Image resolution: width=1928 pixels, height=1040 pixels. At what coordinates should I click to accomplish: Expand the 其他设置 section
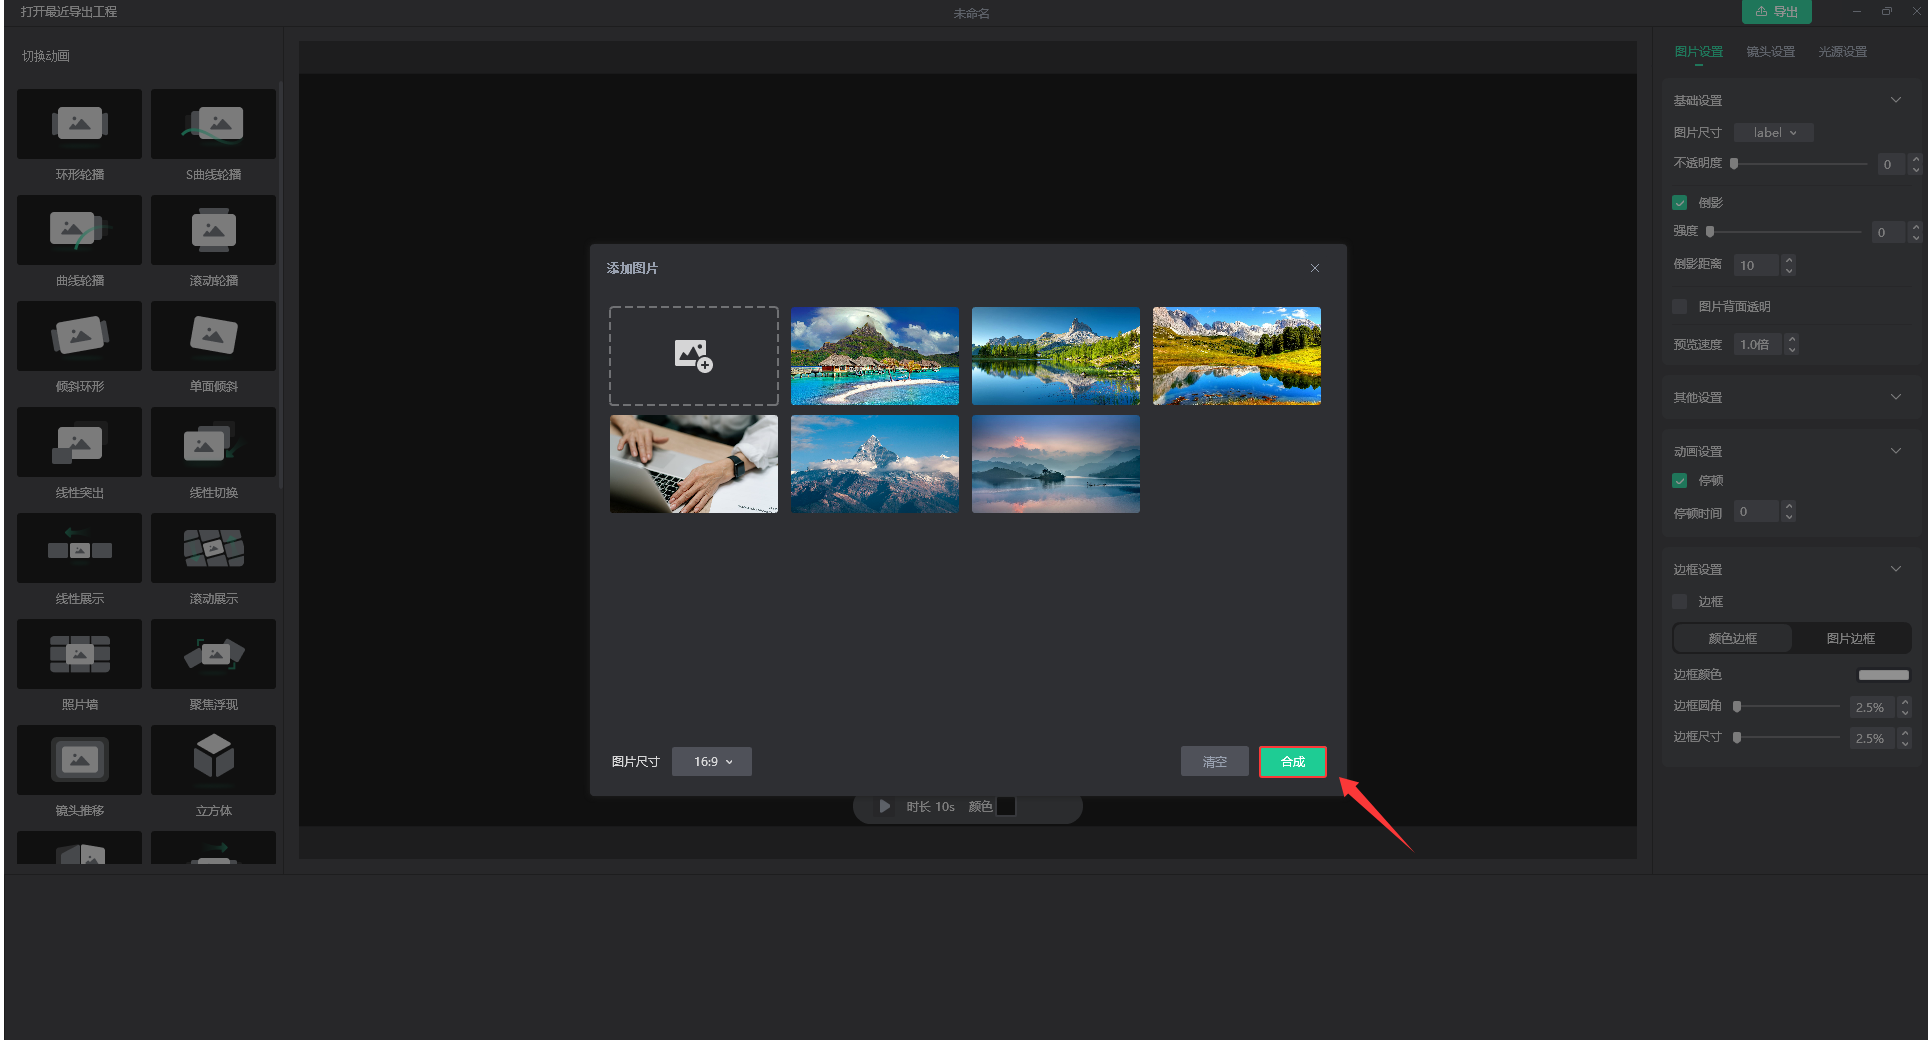[1895, 397]
